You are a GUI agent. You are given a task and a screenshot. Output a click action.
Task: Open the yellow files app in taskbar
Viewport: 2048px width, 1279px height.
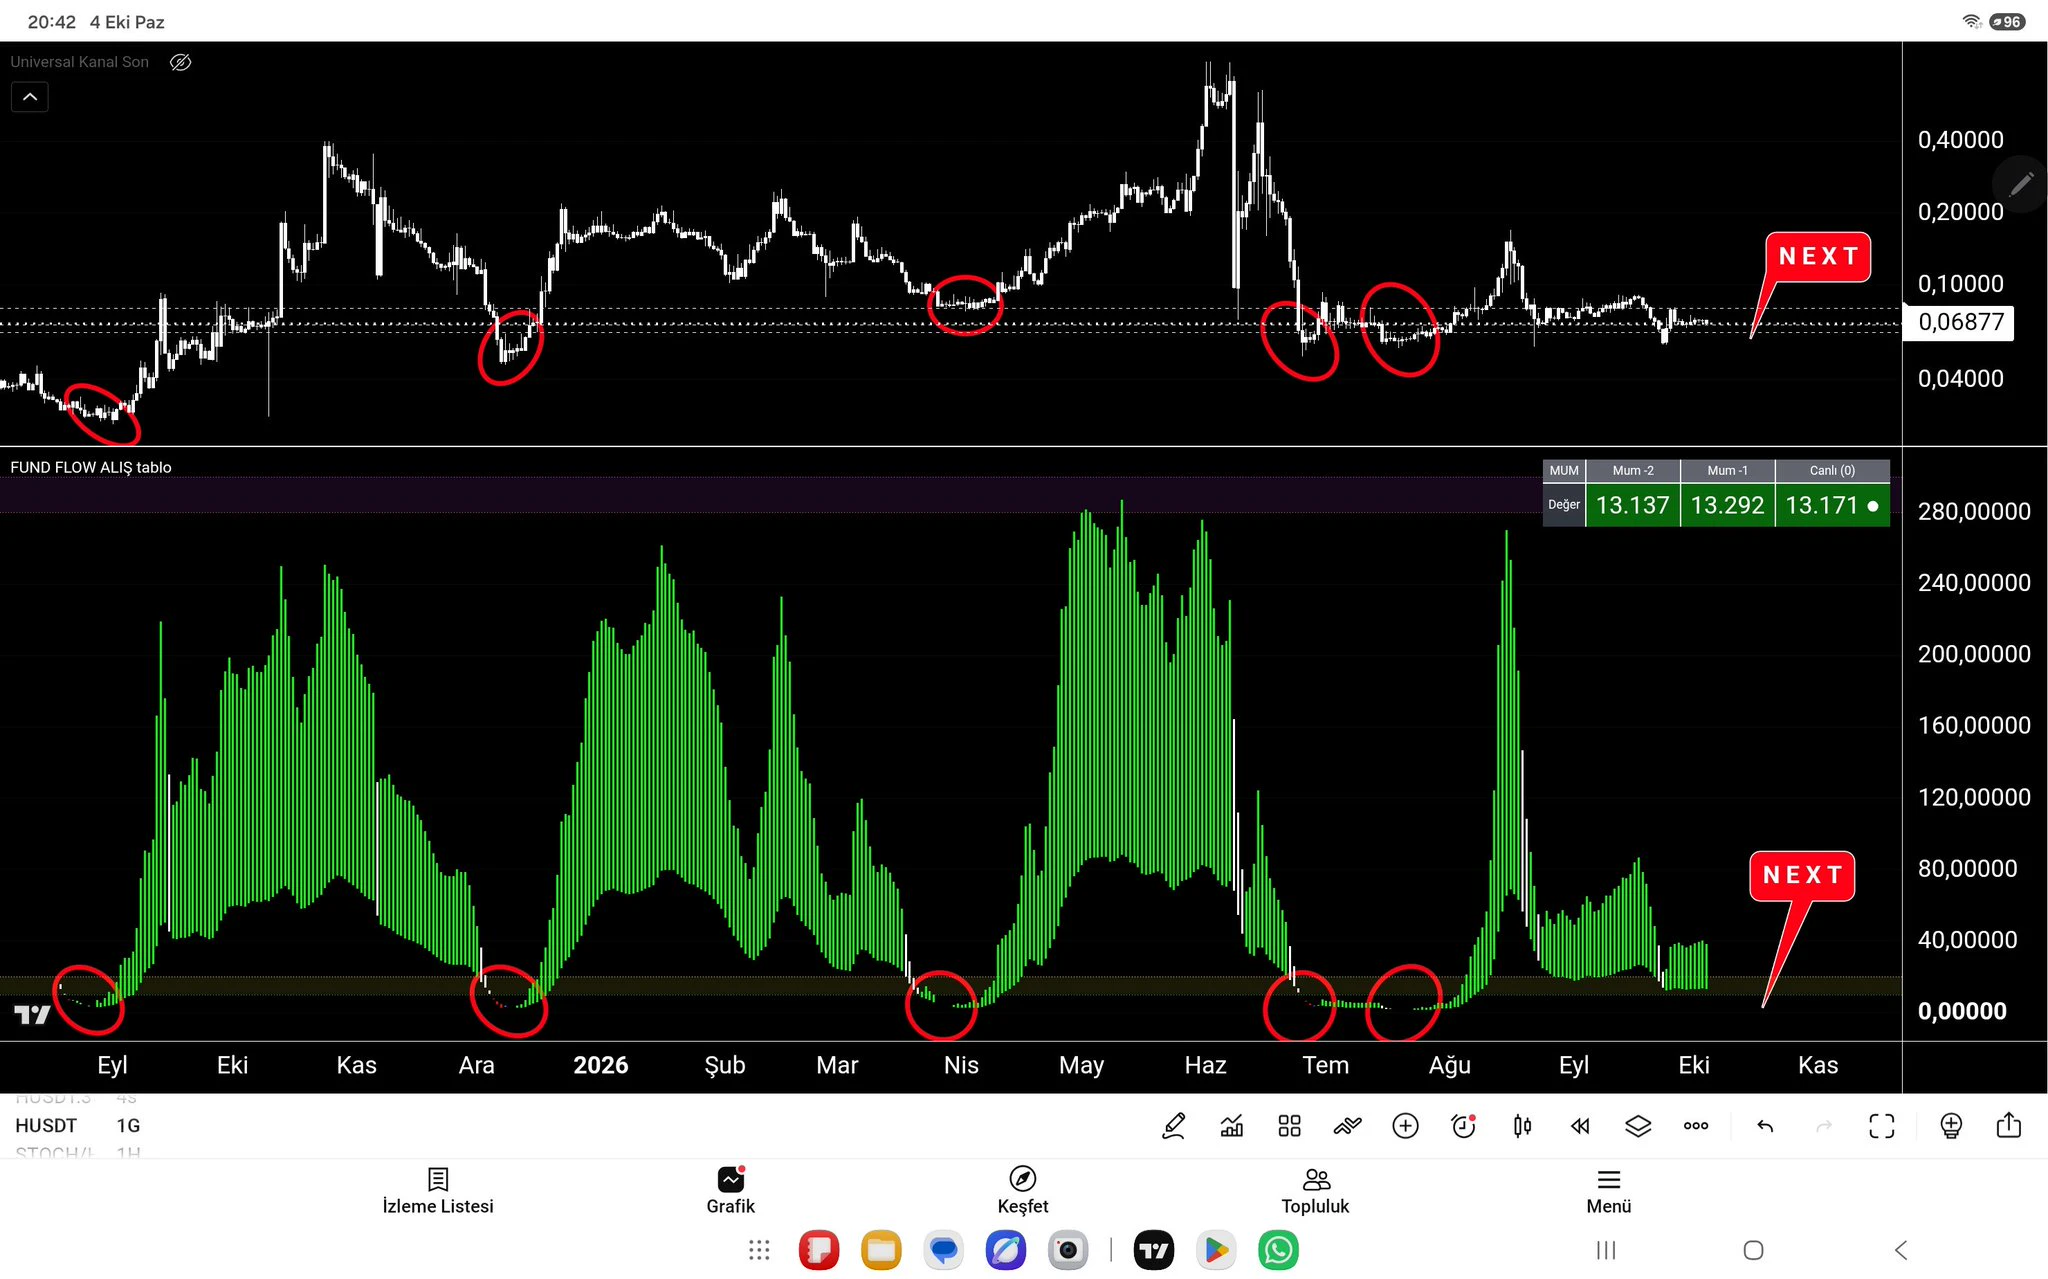[x=881, y=1250]
